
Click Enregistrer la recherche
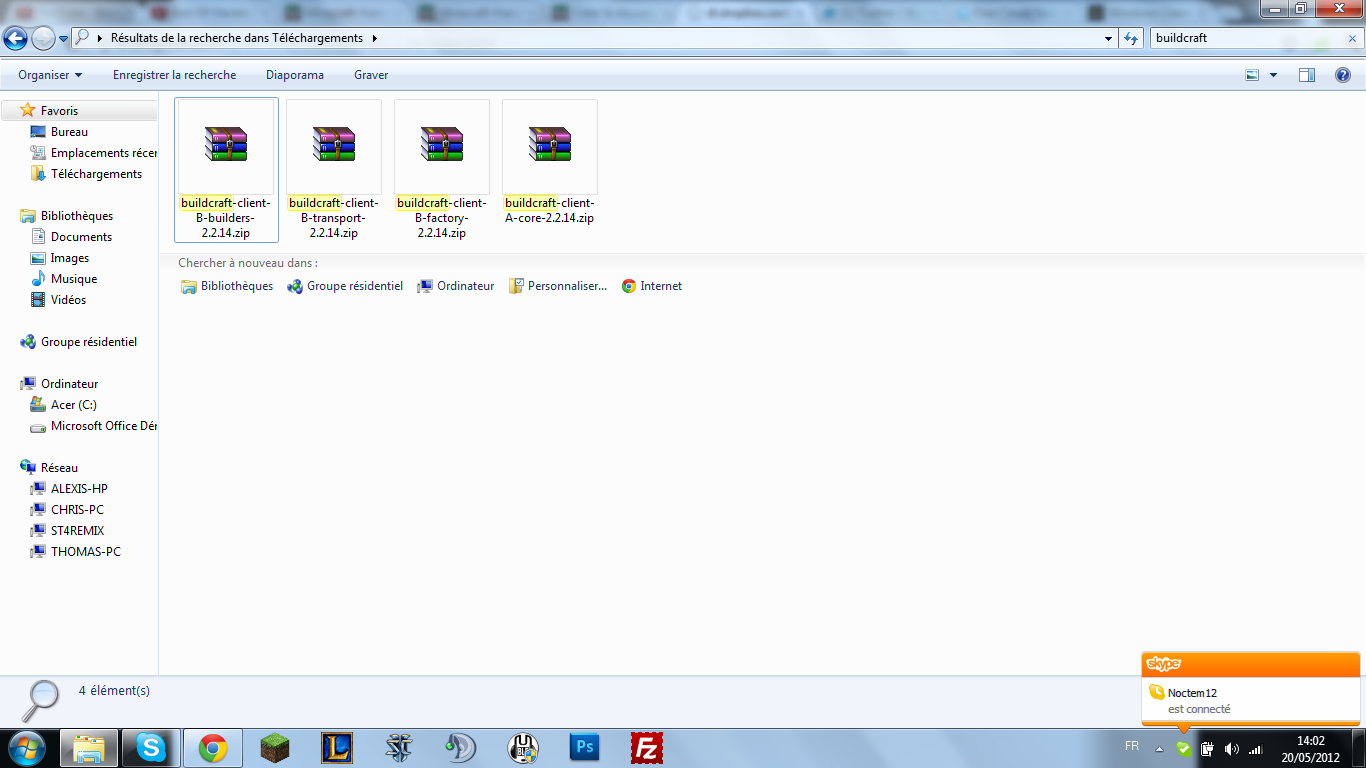pos(175,75)
